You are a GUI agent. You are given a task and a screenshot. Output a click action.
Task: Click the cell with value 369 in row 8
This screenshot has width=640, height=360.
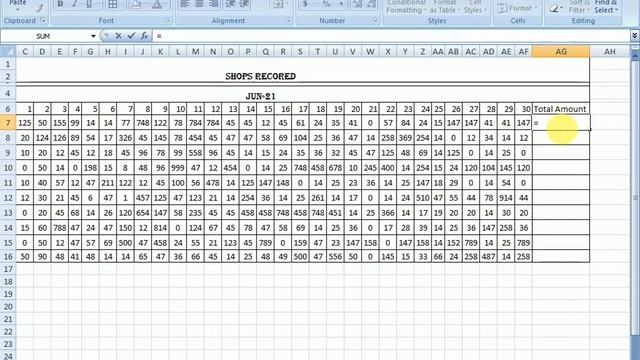click(405, 138)
